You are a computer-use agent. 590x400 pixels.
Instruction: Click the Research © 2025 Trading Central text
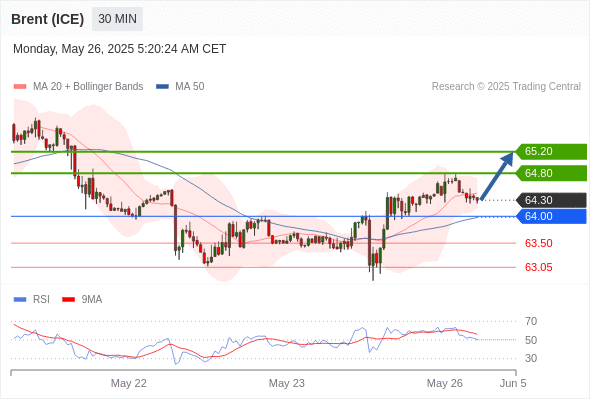click(x=506, y=87)
